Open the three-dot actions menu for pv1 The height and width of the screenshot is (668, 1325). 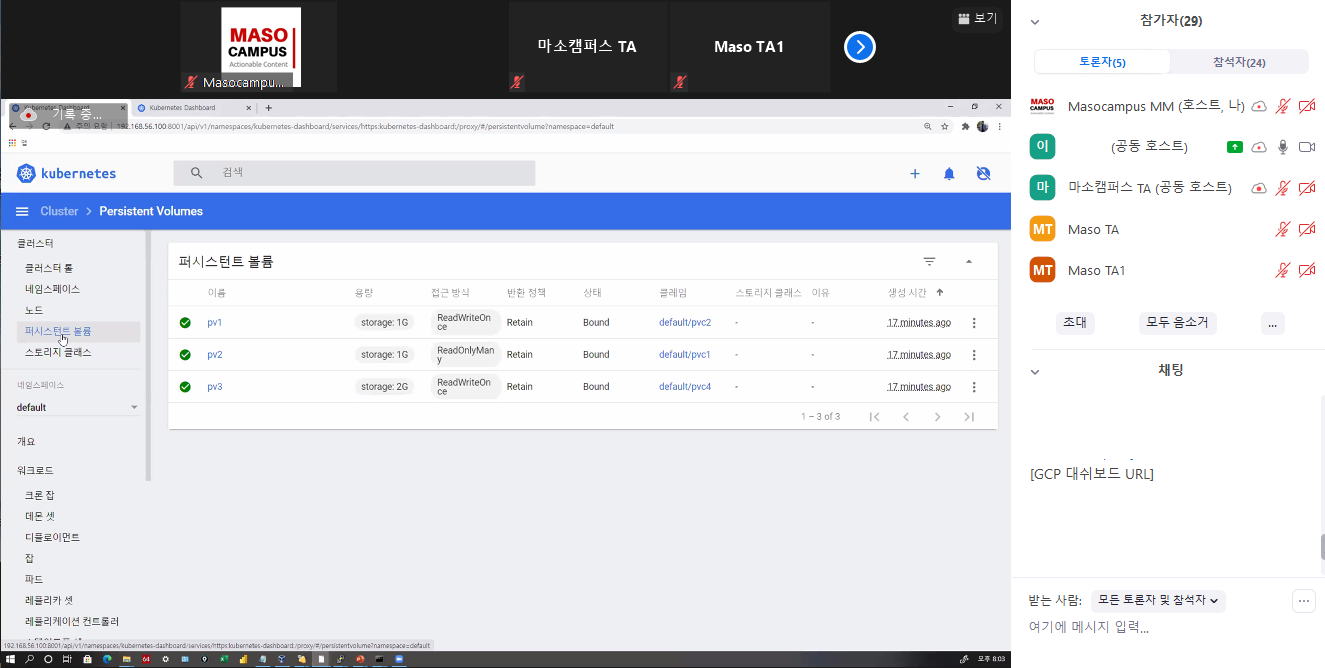[974, 323]
